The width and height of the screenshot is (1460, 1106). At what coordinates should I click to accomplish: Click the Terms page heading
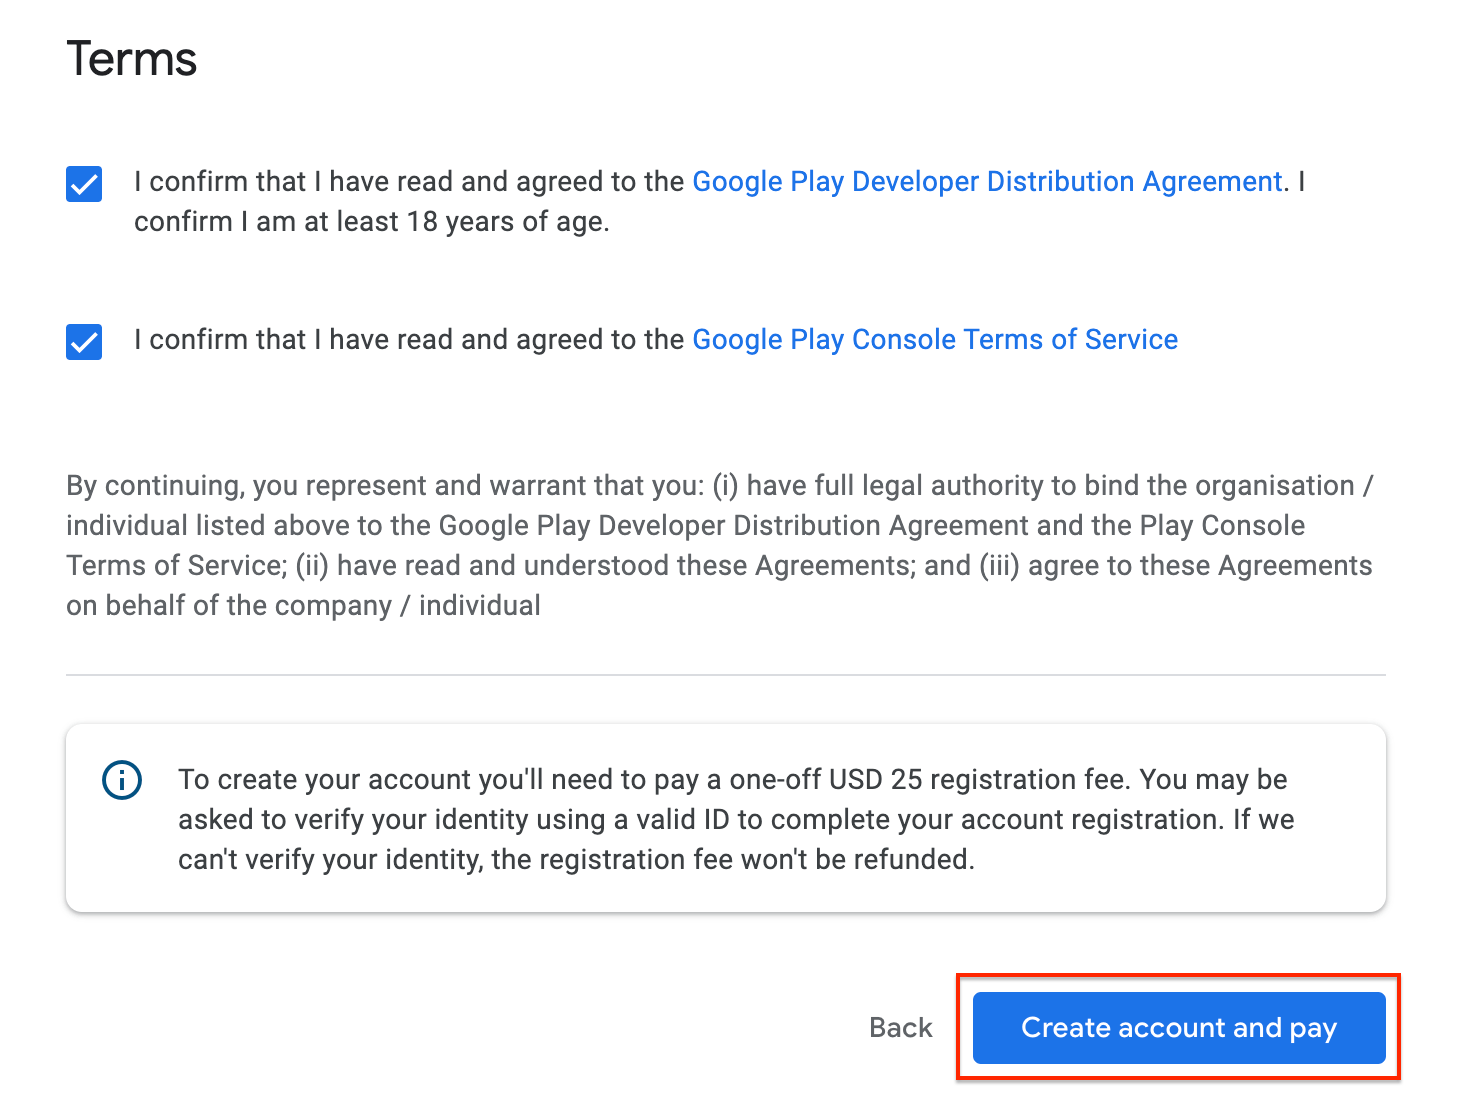click(x=131, y=59)
